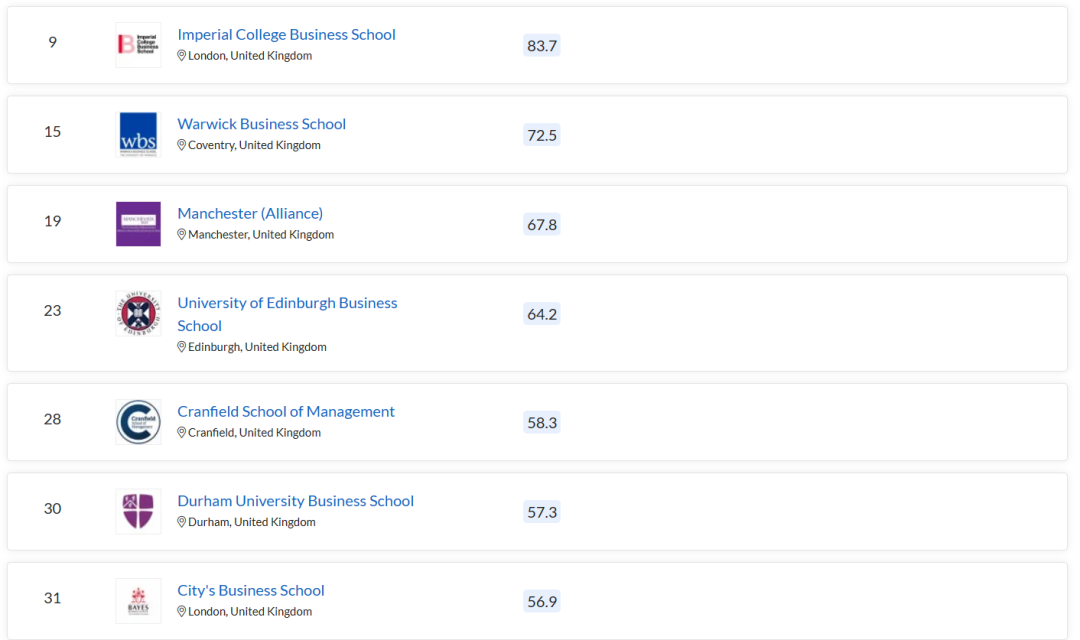Open the Warwick Business School link

click(262, 124)
